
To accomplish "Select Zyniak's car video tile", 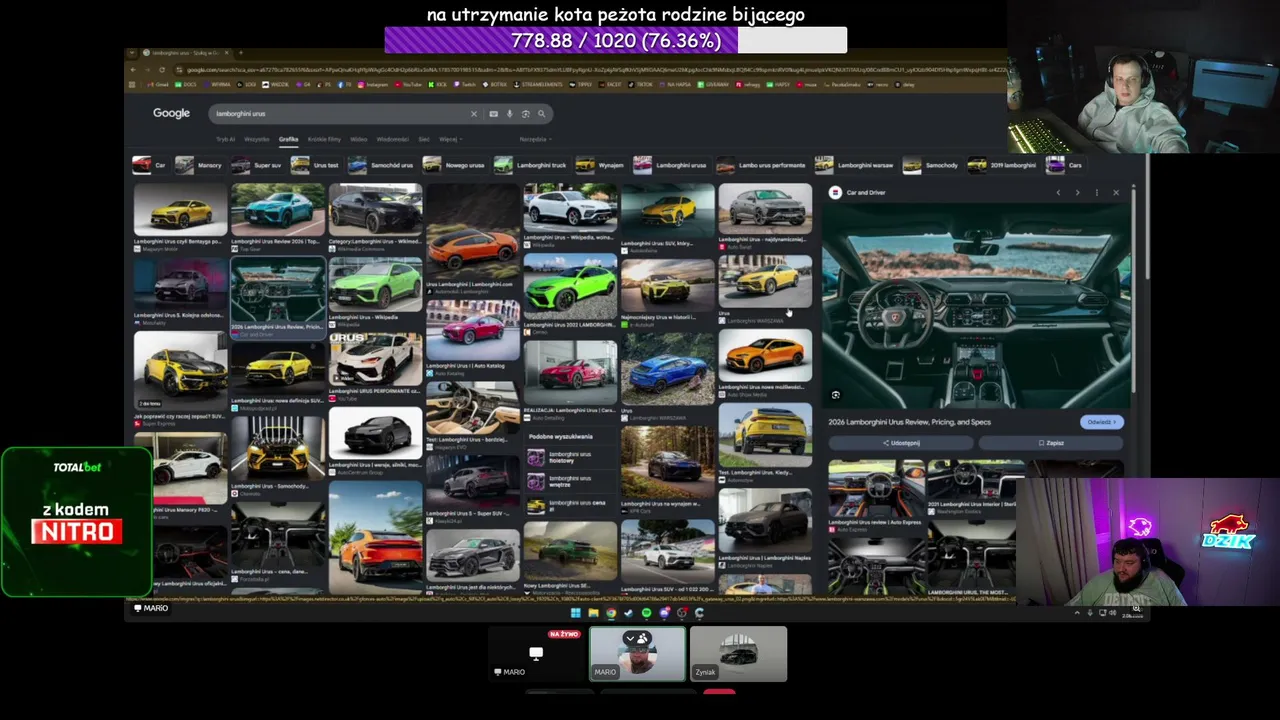I will (x=738, y=654).
